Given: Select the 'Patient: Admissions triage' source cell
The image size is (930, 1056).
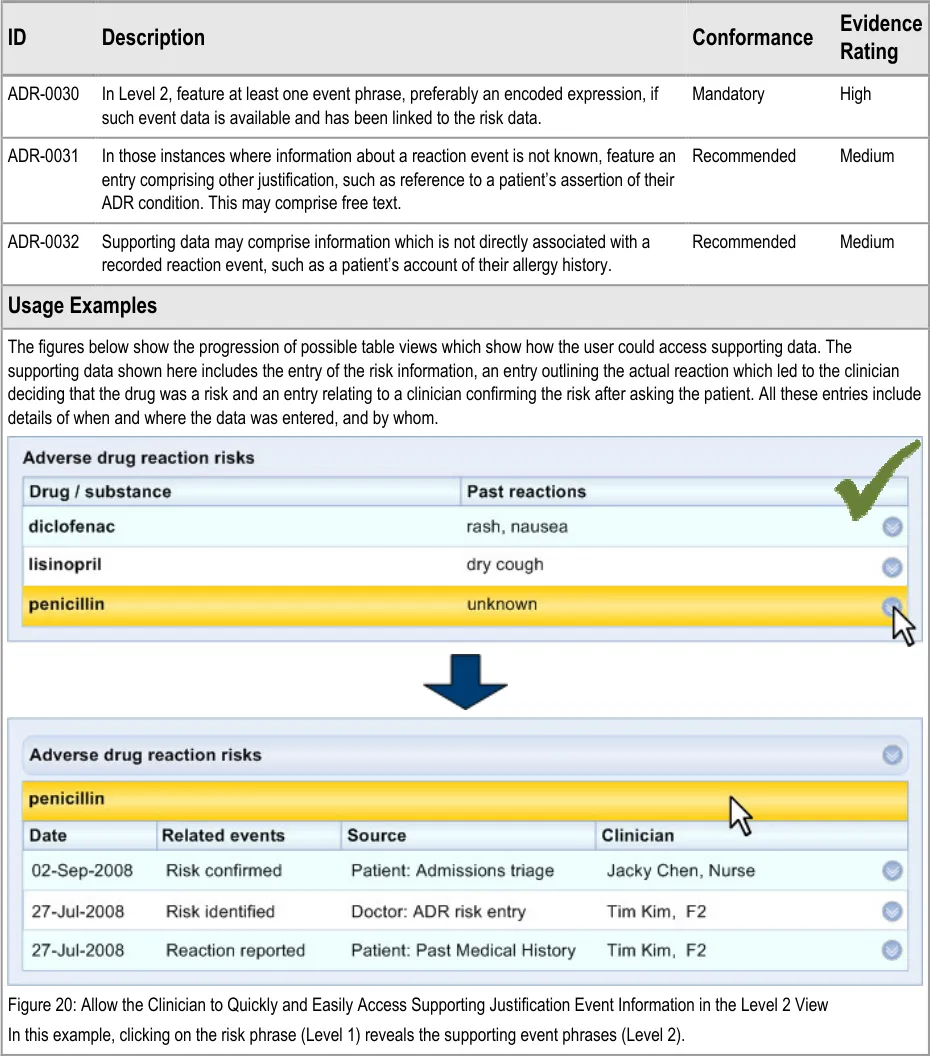Looking at the screenshot, I should (452, 871).
